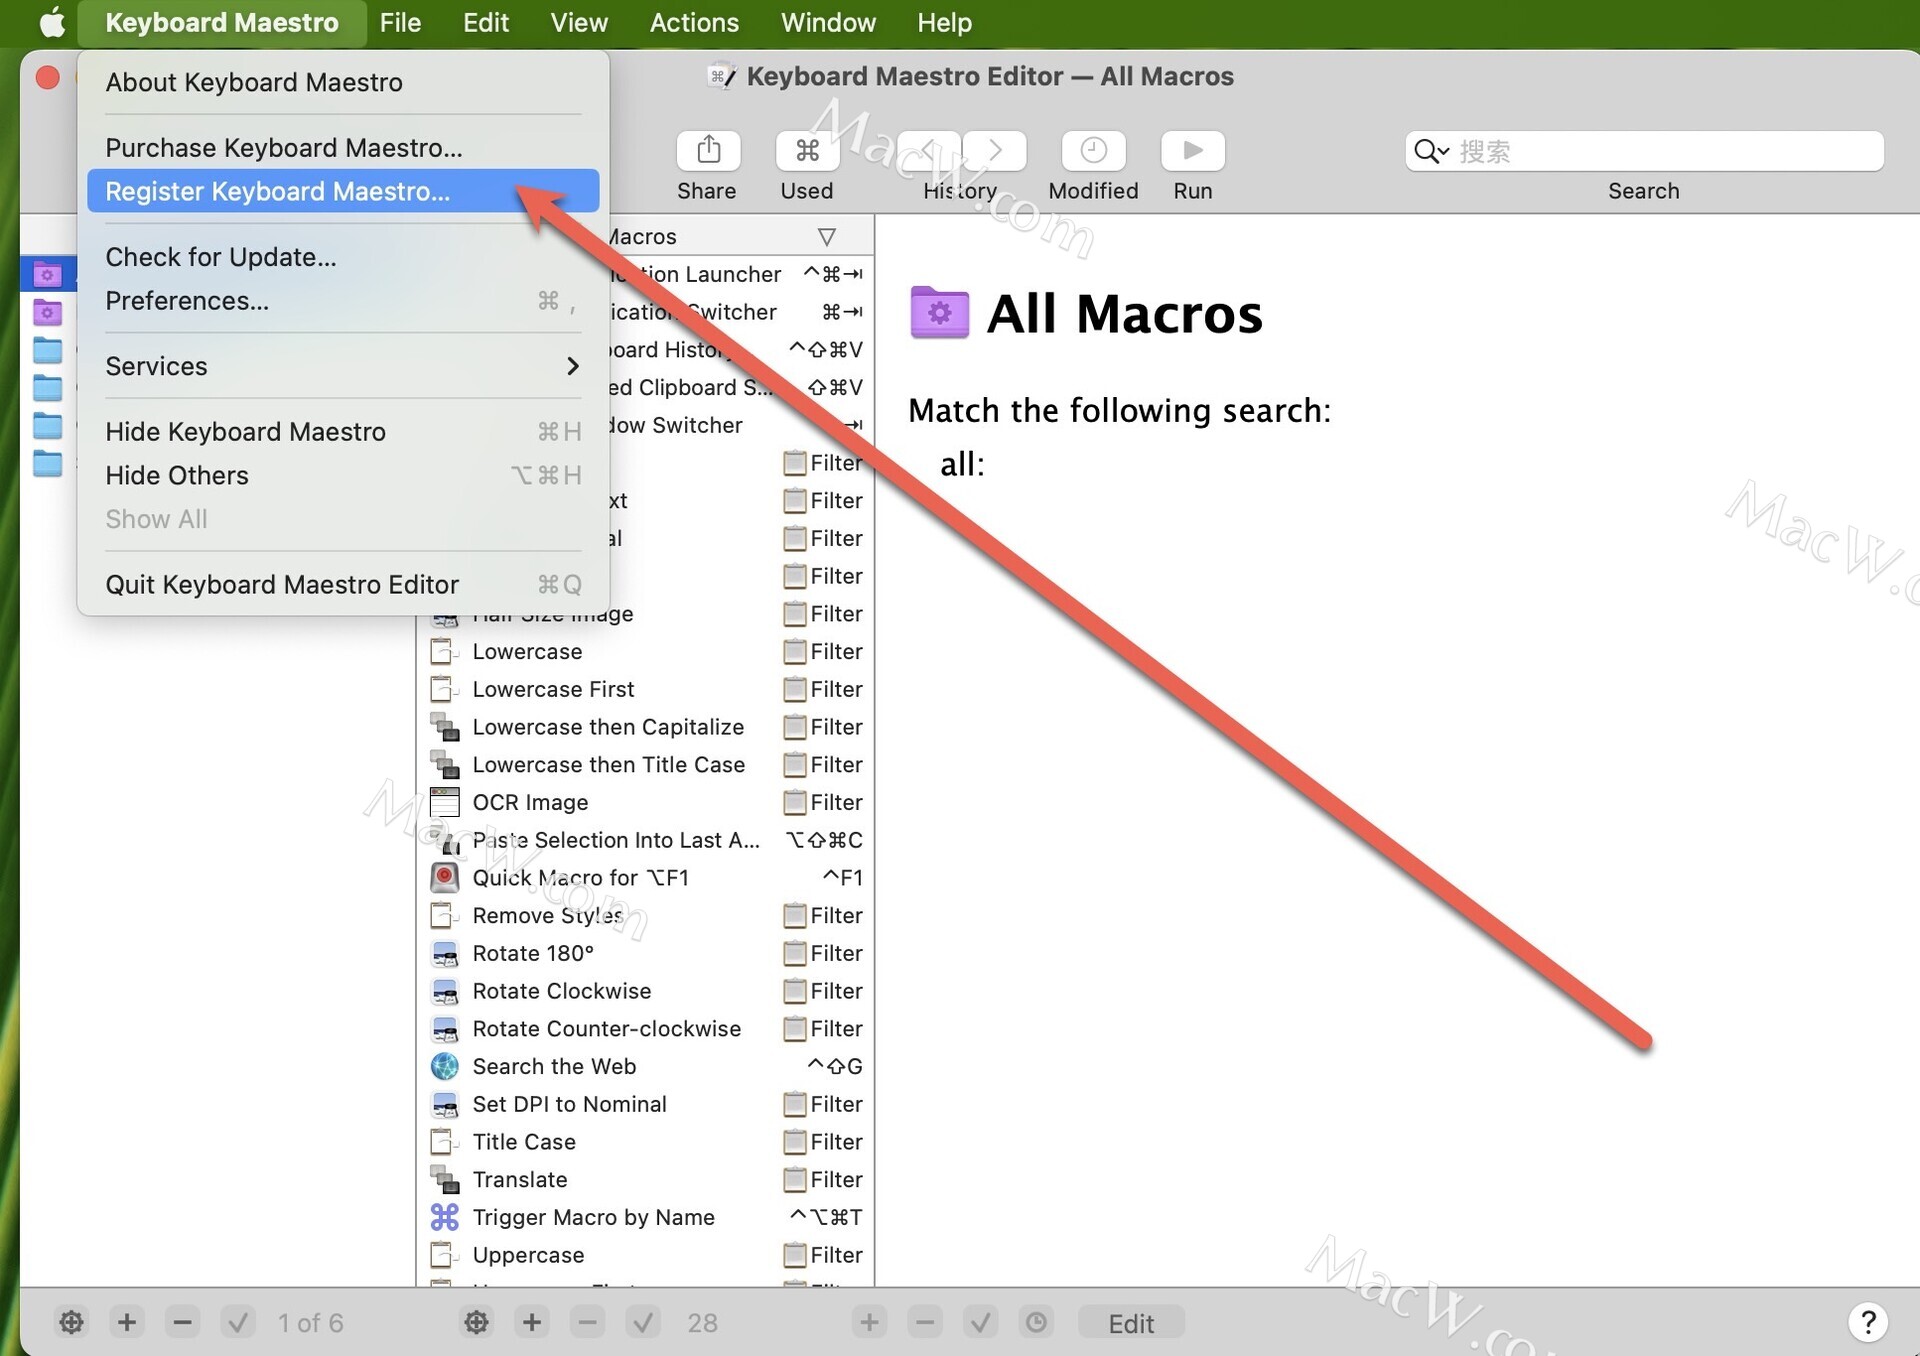1920x1356 pixels.
Task: Open help with question mark button
Action: pos(1868,1322)
